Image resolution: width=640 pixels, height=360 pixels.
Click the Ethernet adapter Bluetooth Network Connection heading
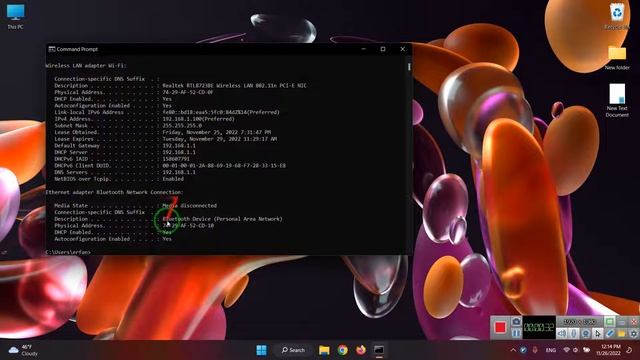click(114, 192)
